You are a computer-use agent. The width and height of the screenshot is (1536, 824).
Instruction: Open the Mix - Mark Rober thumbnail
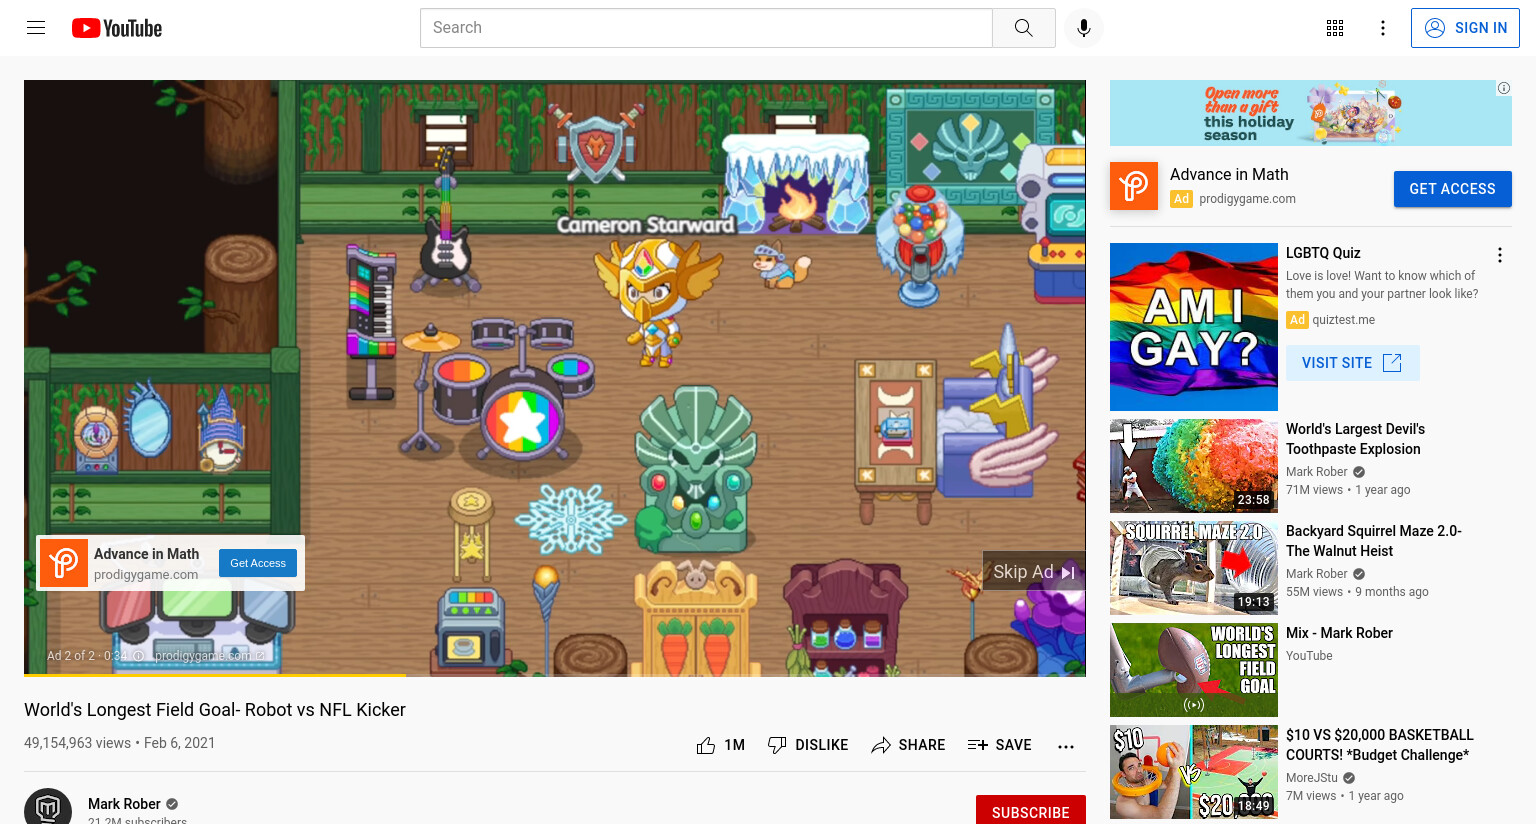1194,670
